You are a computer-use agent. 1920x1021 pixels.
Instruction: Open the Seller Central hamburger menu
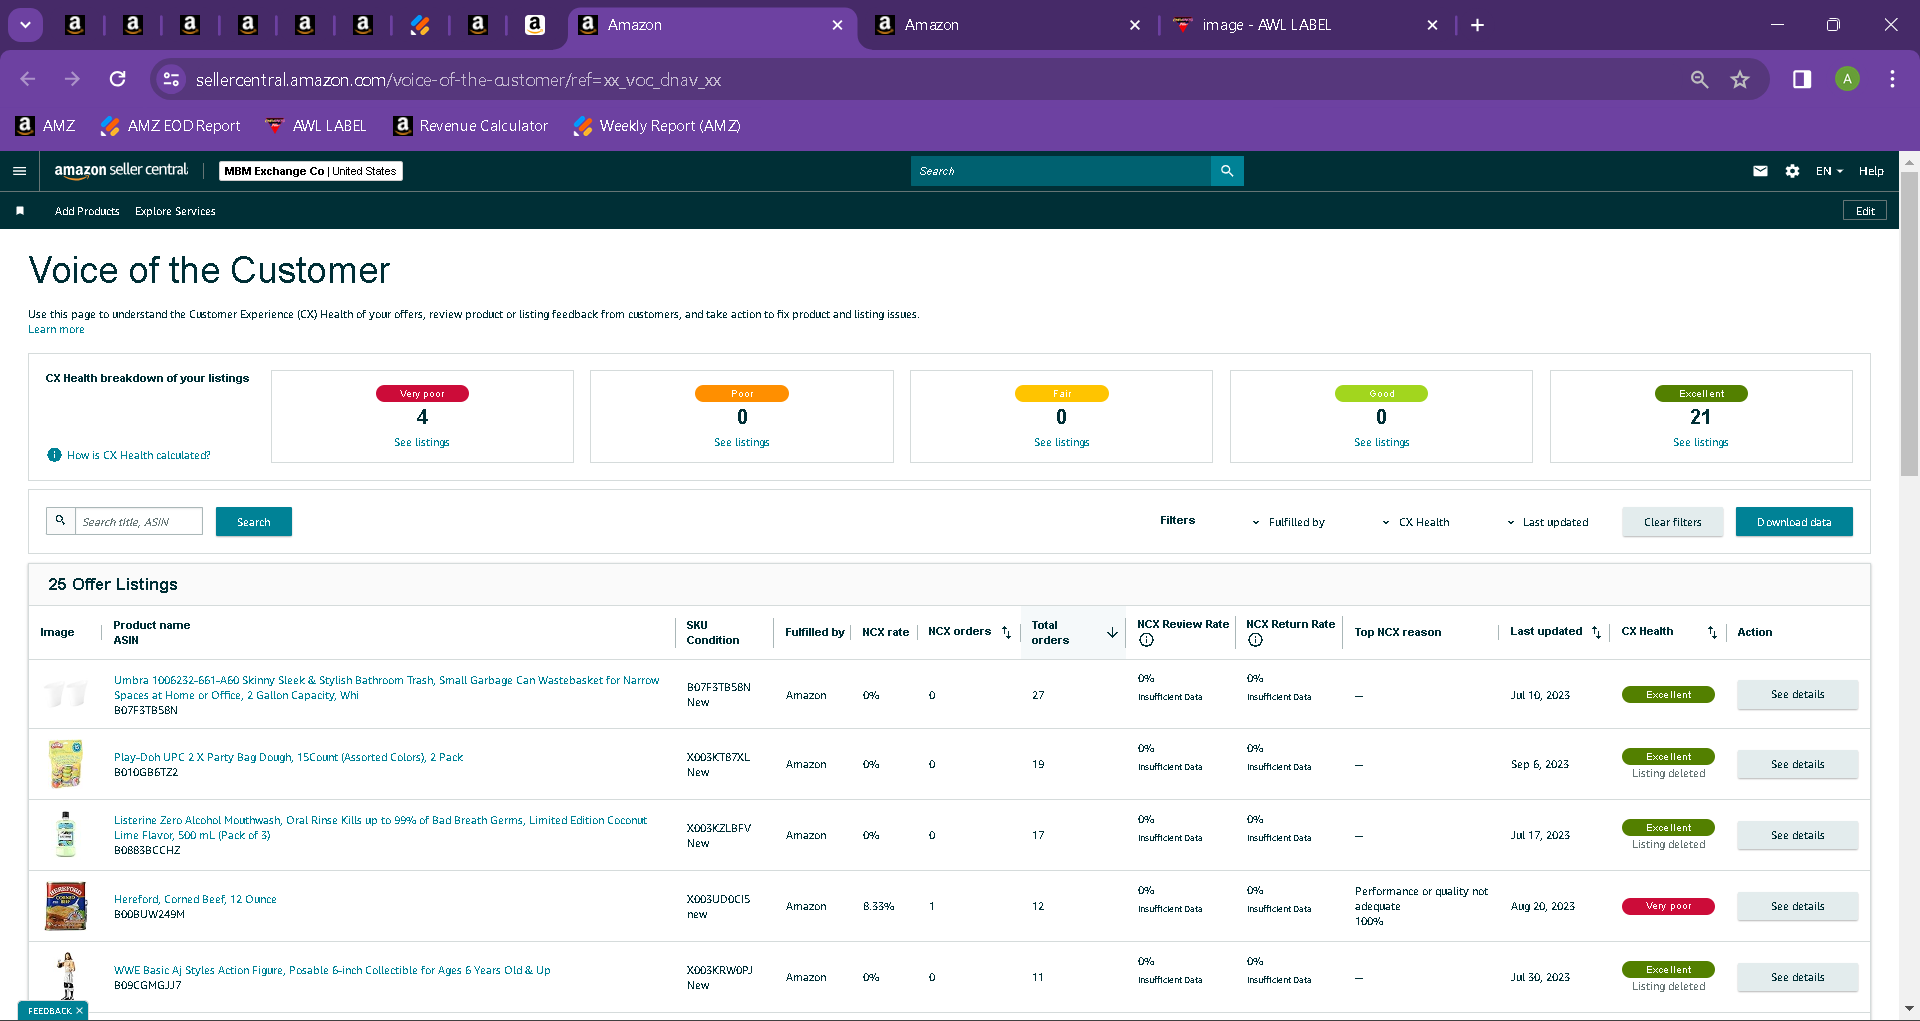click(19, 171)
